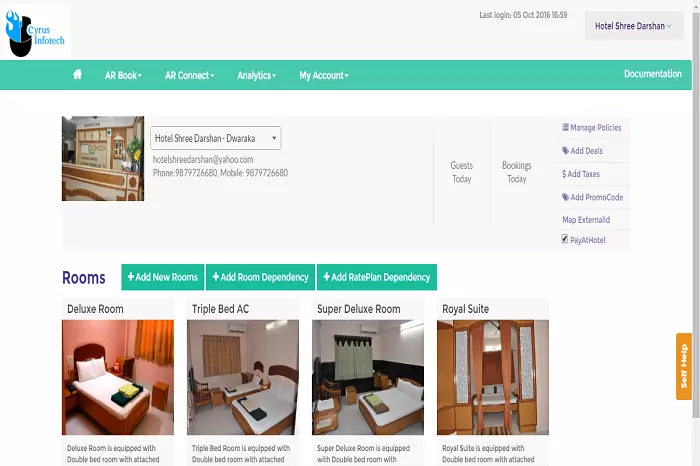Click the Phone:9879726680 line
Viewport: 700px width, 466px height.
point(220,173)
